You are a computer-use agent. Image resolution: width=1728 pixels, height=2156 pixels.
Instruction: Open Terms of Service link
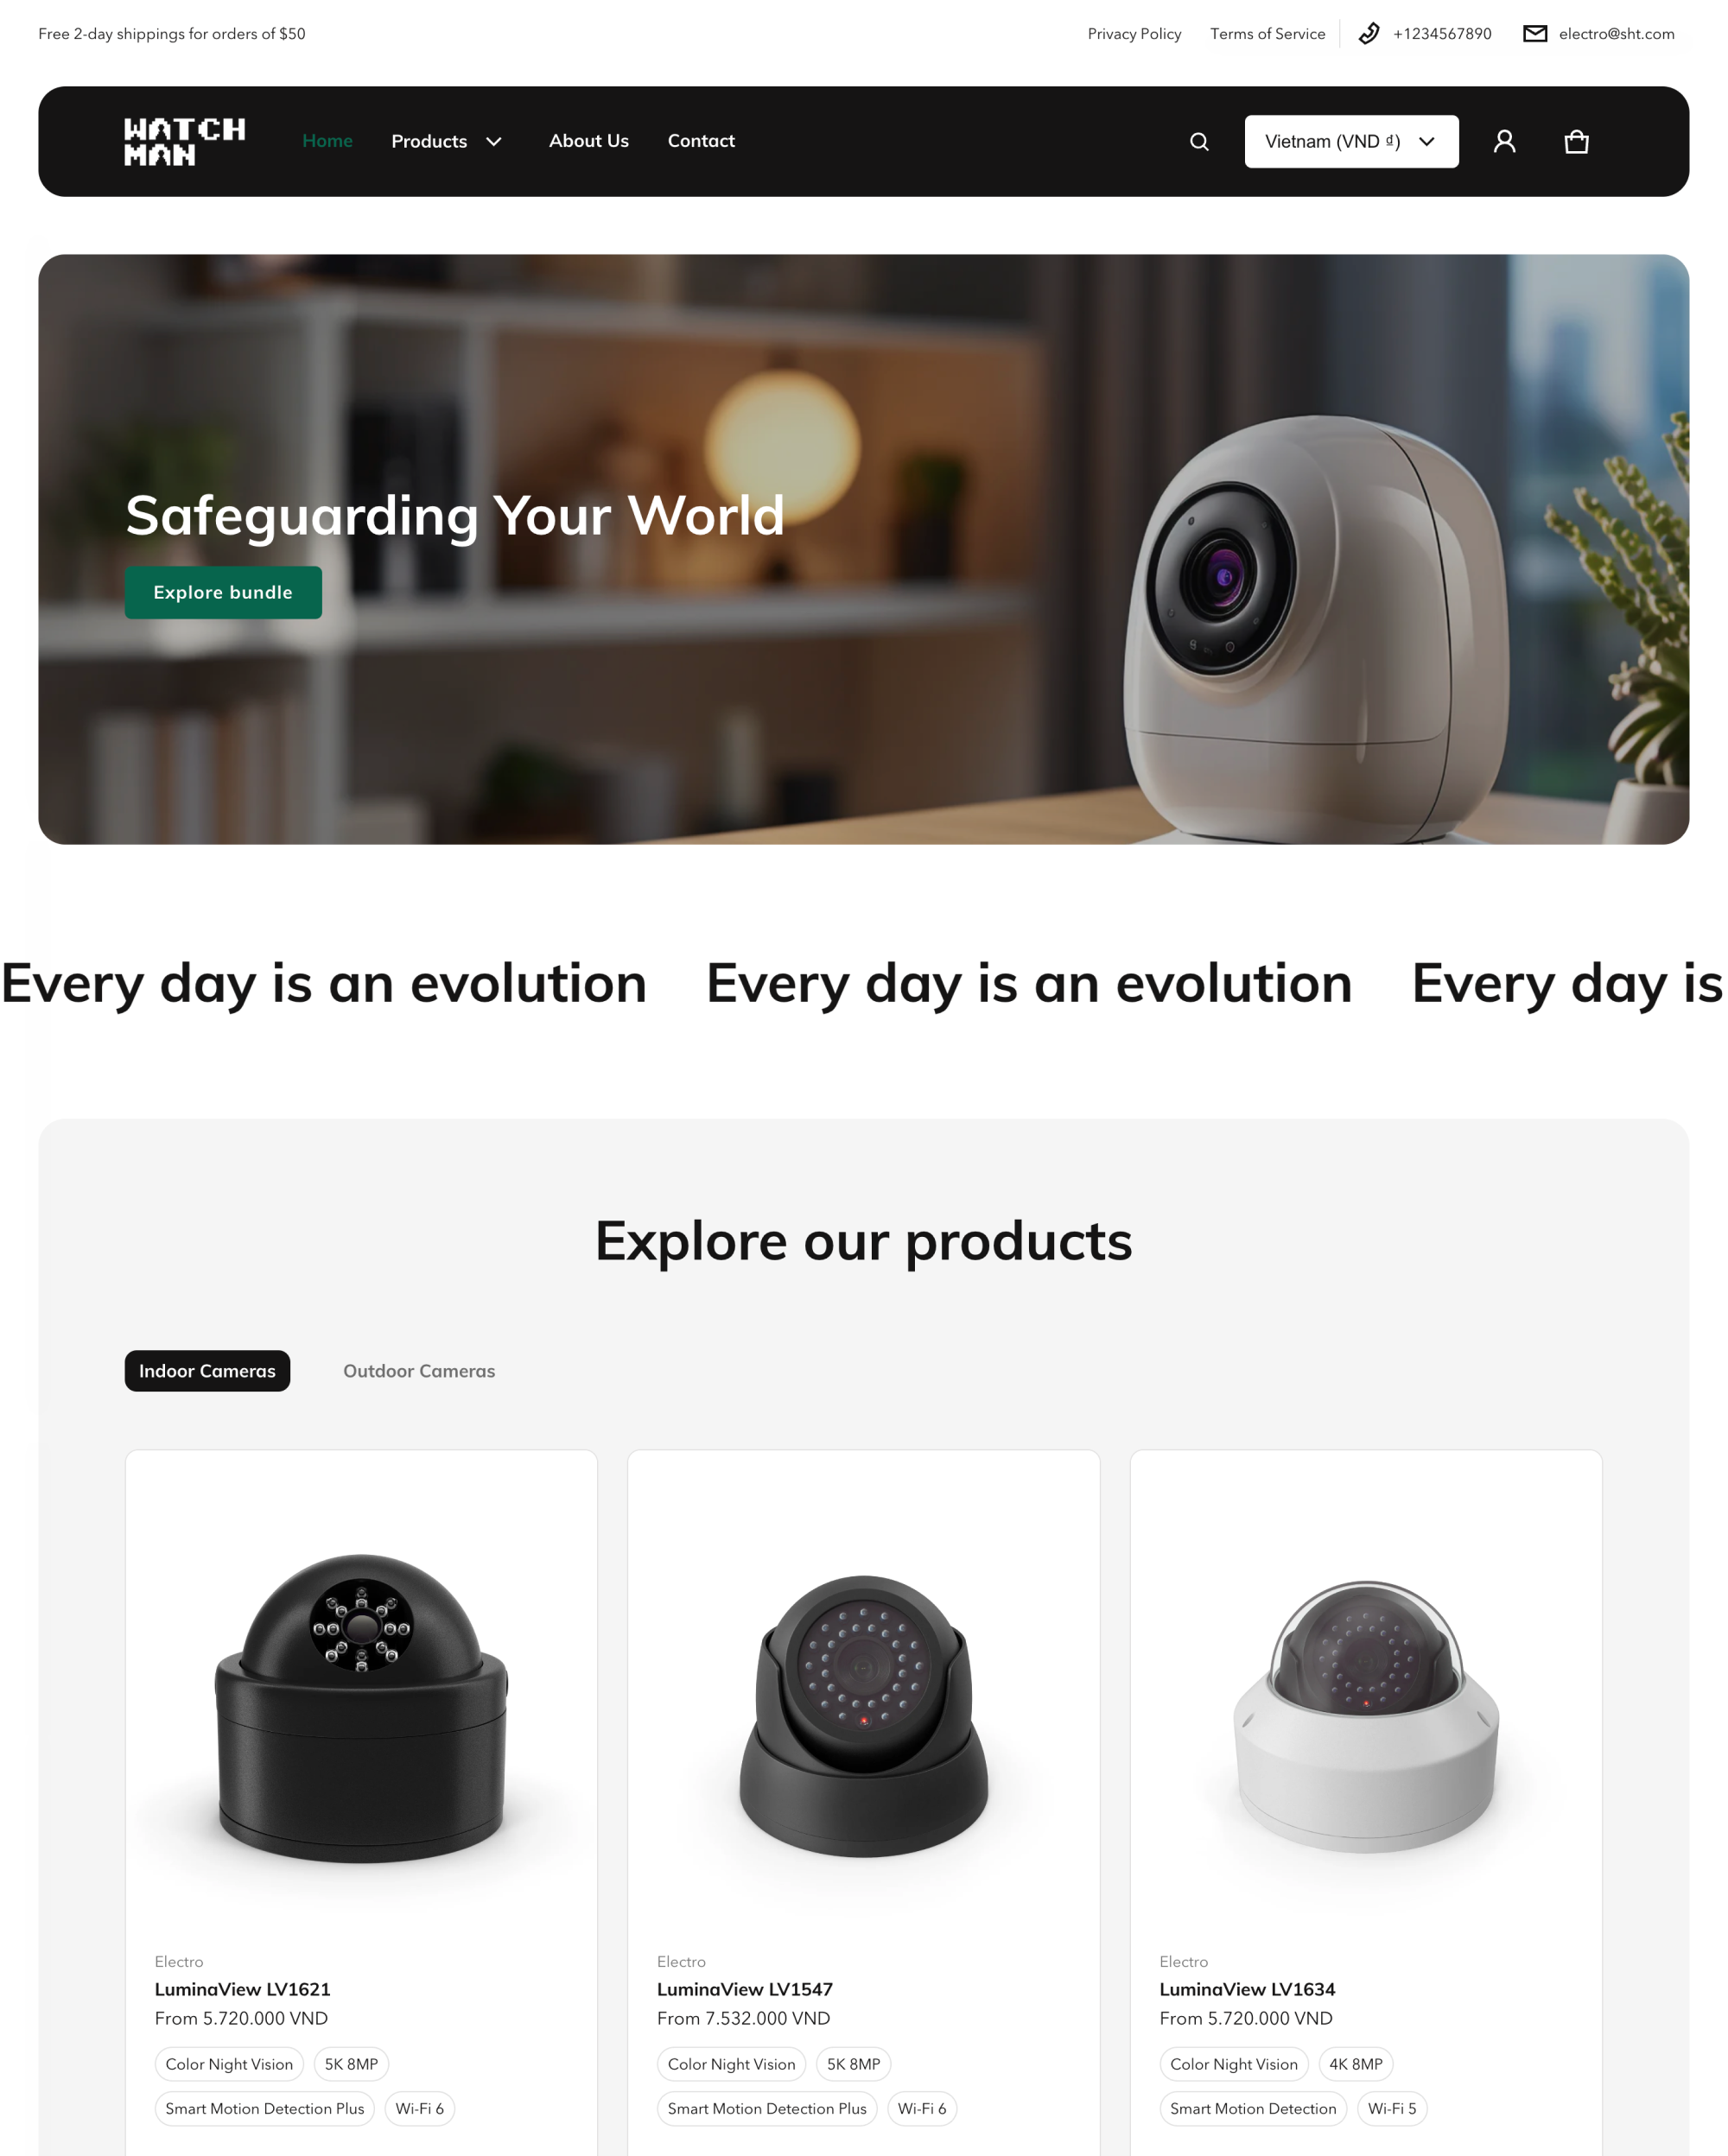tap(1267, 34)
